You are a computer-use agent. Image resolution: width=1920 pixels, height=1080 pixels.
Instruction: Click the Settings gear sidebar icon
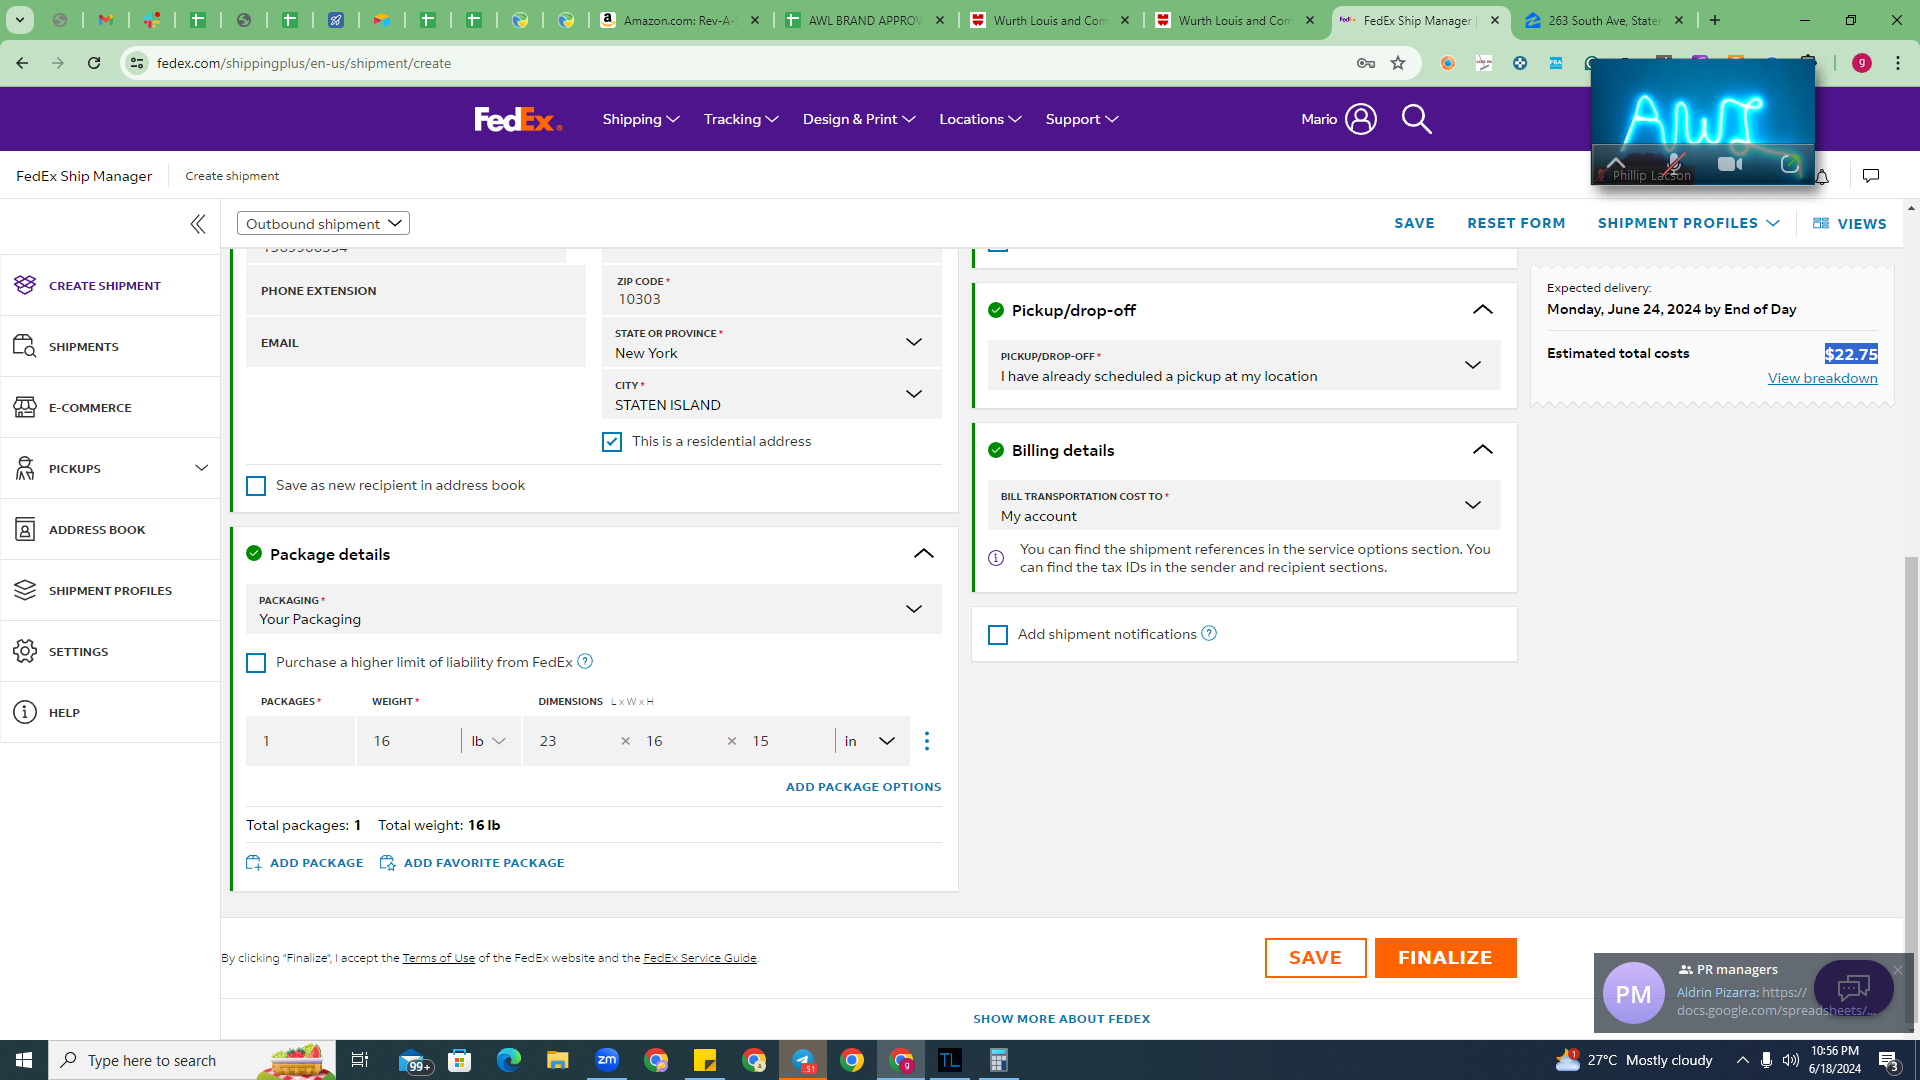coord(25,651)
